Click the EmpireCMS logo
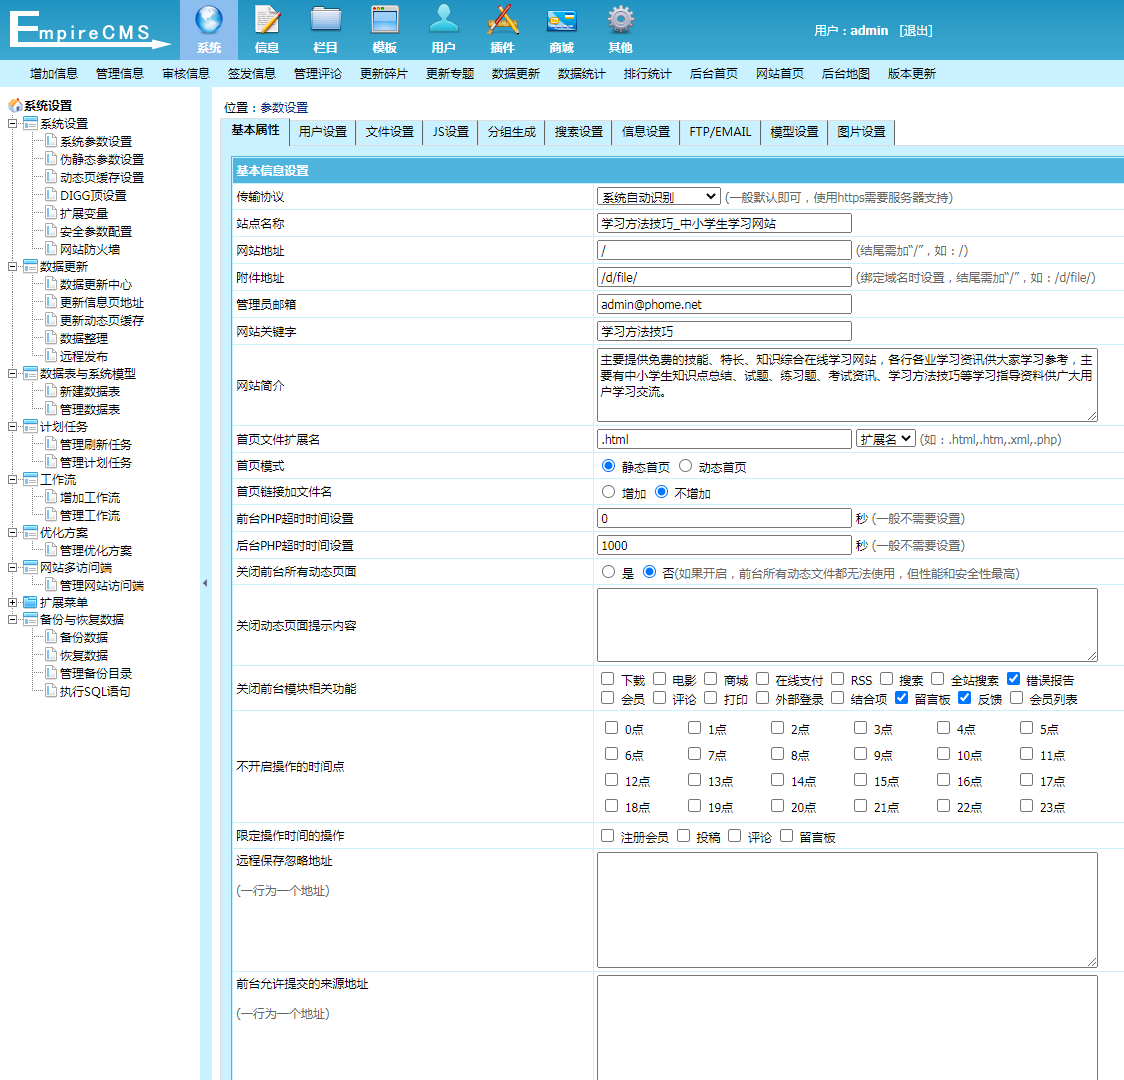Viewport: 1124px width, 1080px height. [x=89, y=29]
